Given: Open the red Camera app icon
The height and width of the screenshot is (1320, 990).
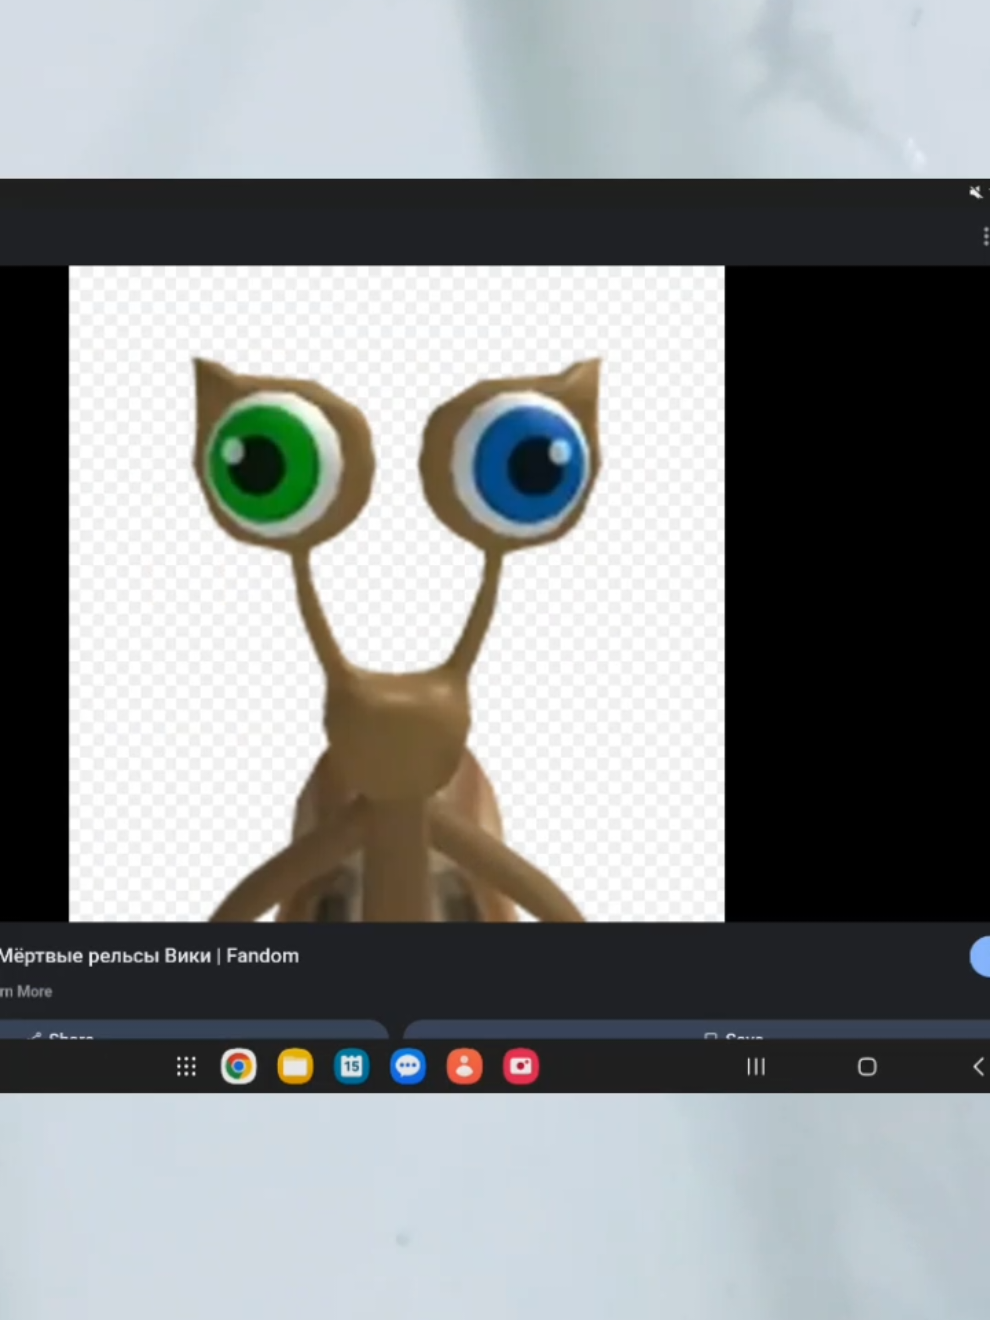Looking at the screenshot, I should click(521, 1066).
